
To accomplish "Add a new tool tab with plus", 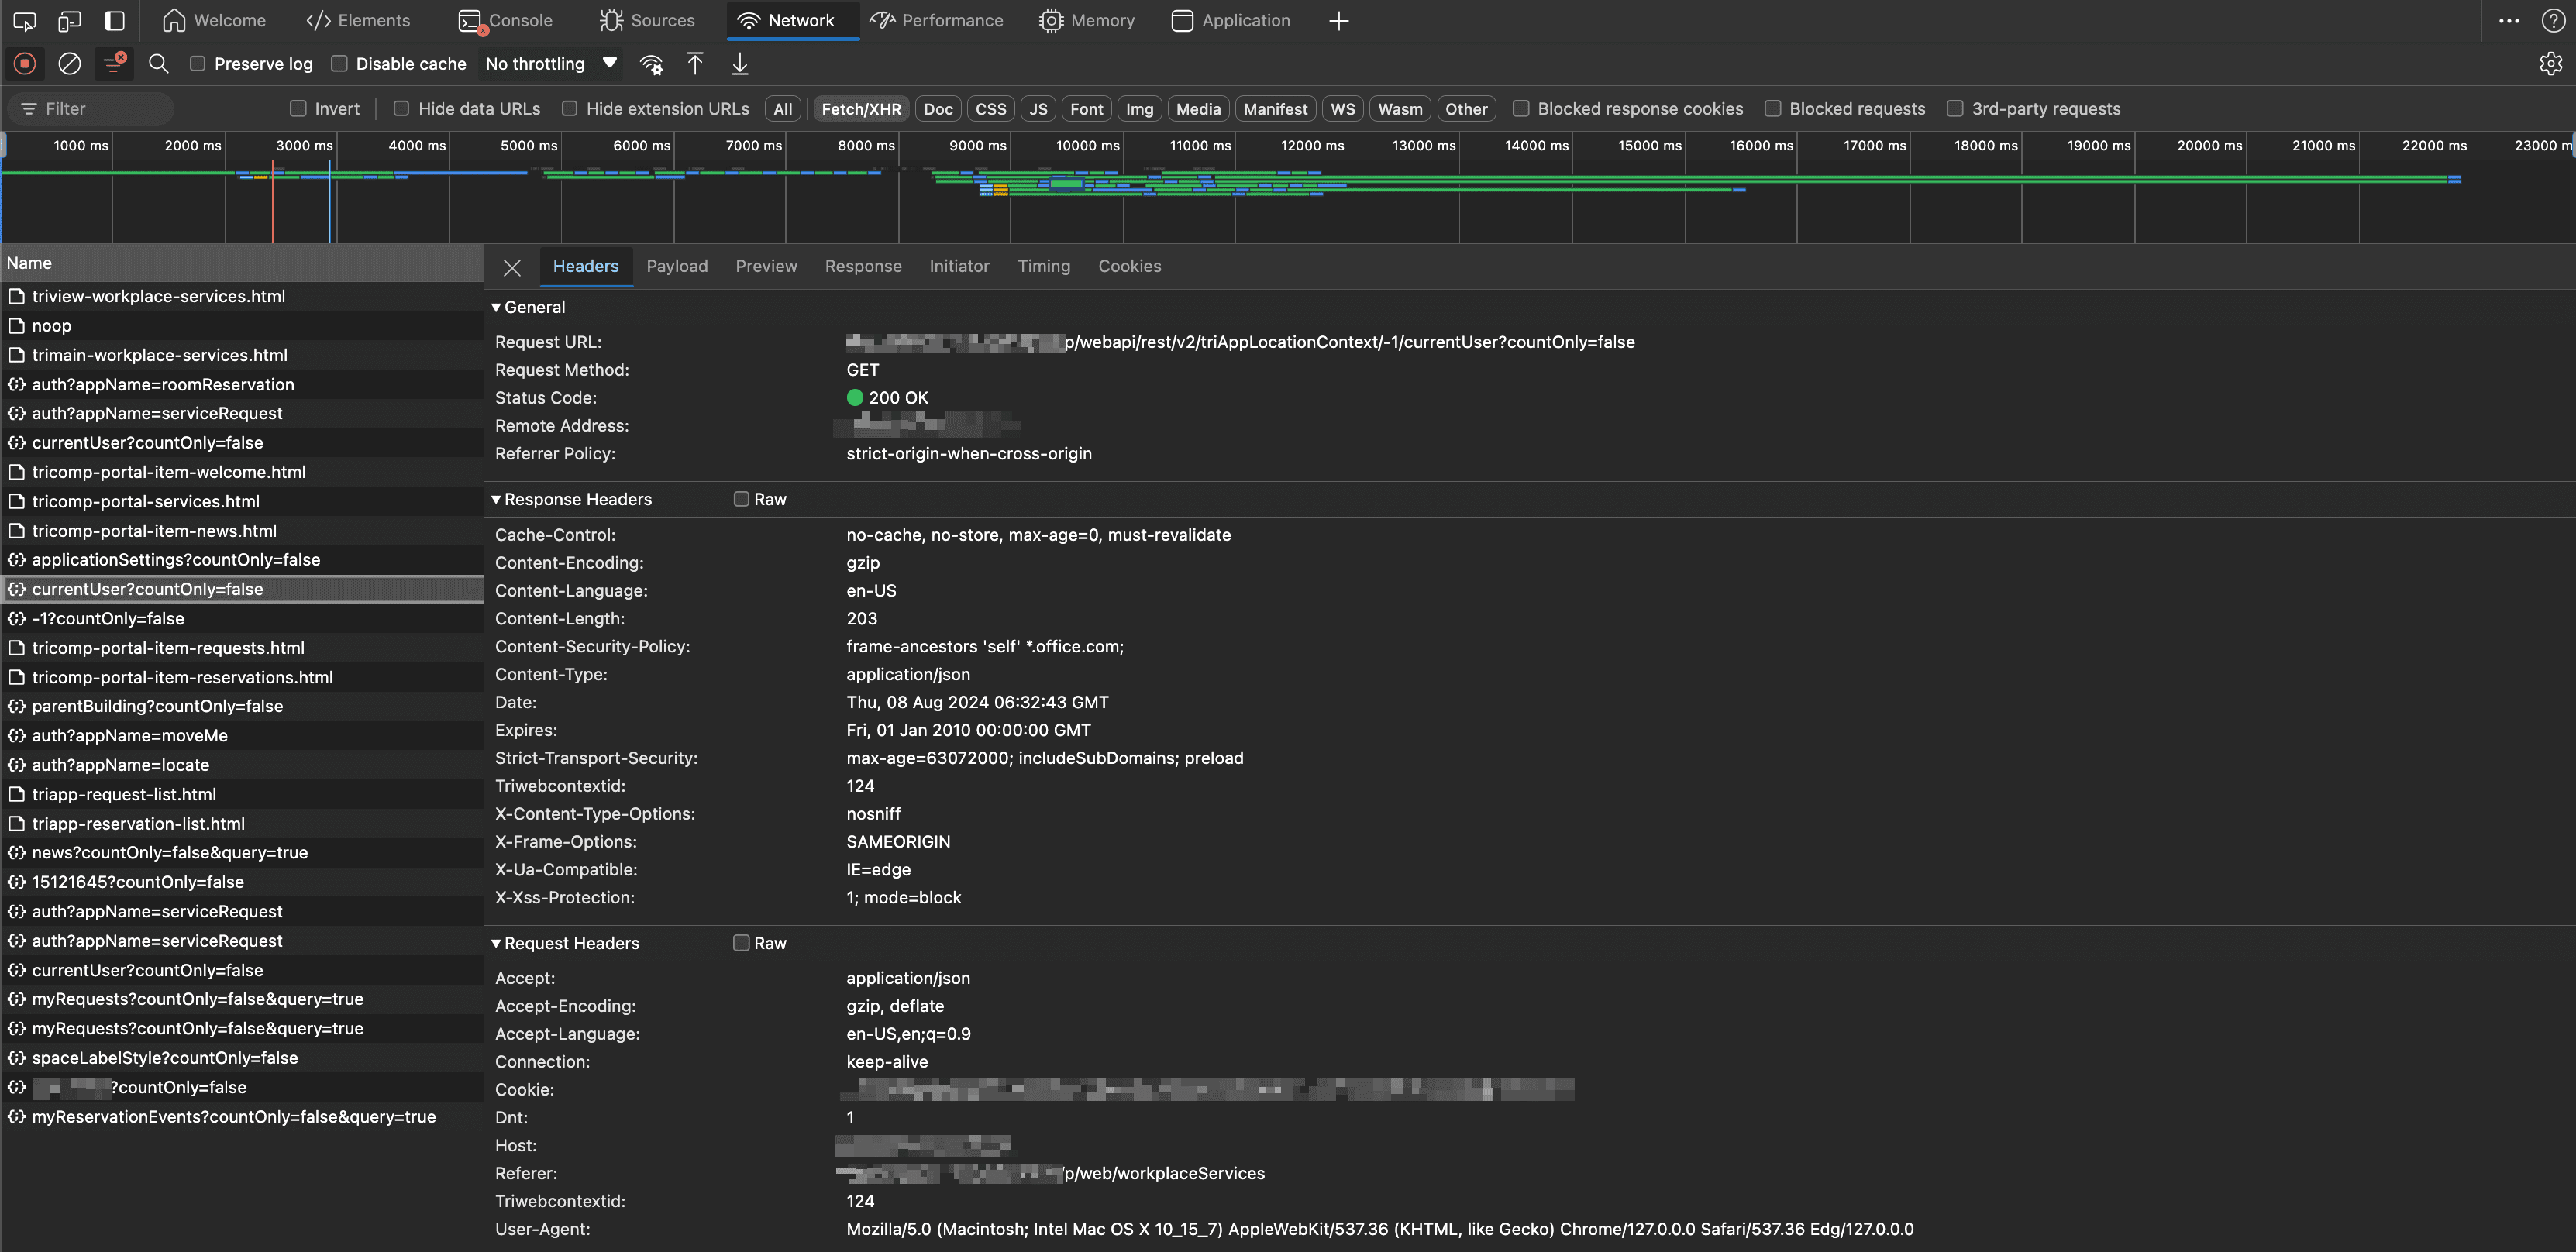I will 1339,21.
